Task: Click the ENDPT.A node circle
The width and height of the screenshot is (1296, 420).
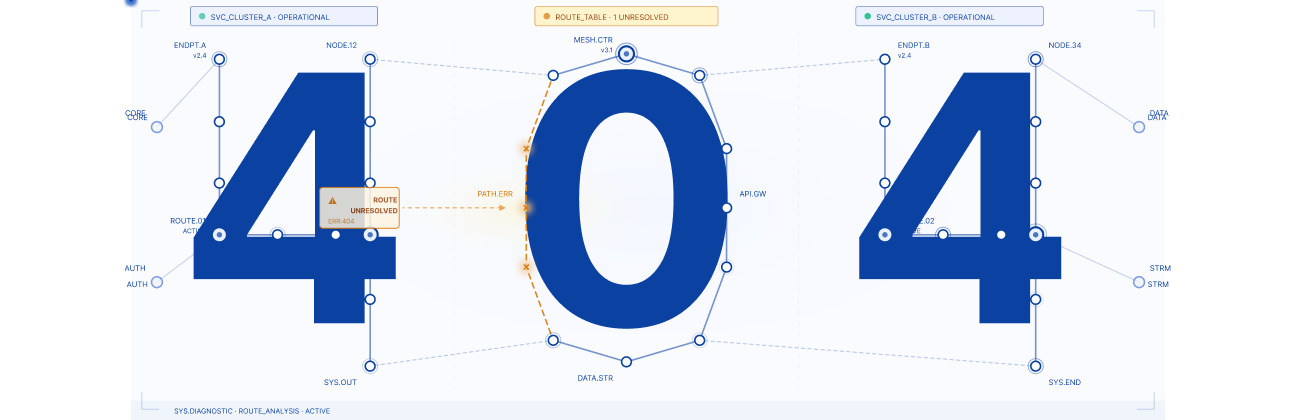Action: tap(219, 60)
